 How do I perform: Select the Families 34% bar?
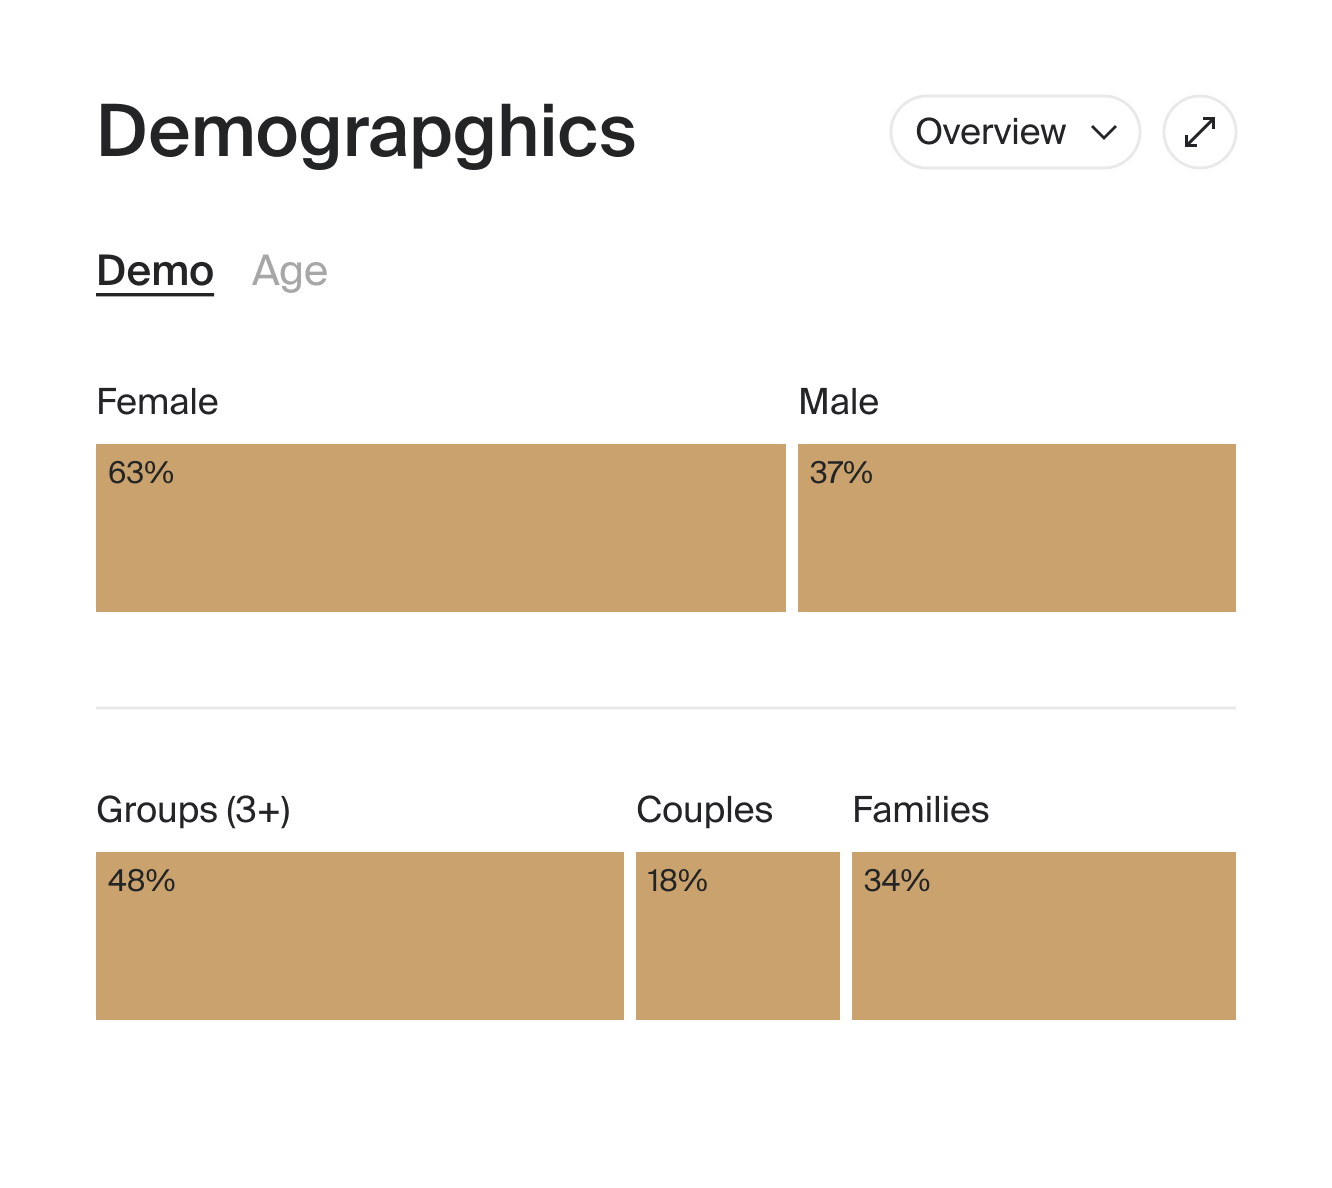(x=1045, y=936)
